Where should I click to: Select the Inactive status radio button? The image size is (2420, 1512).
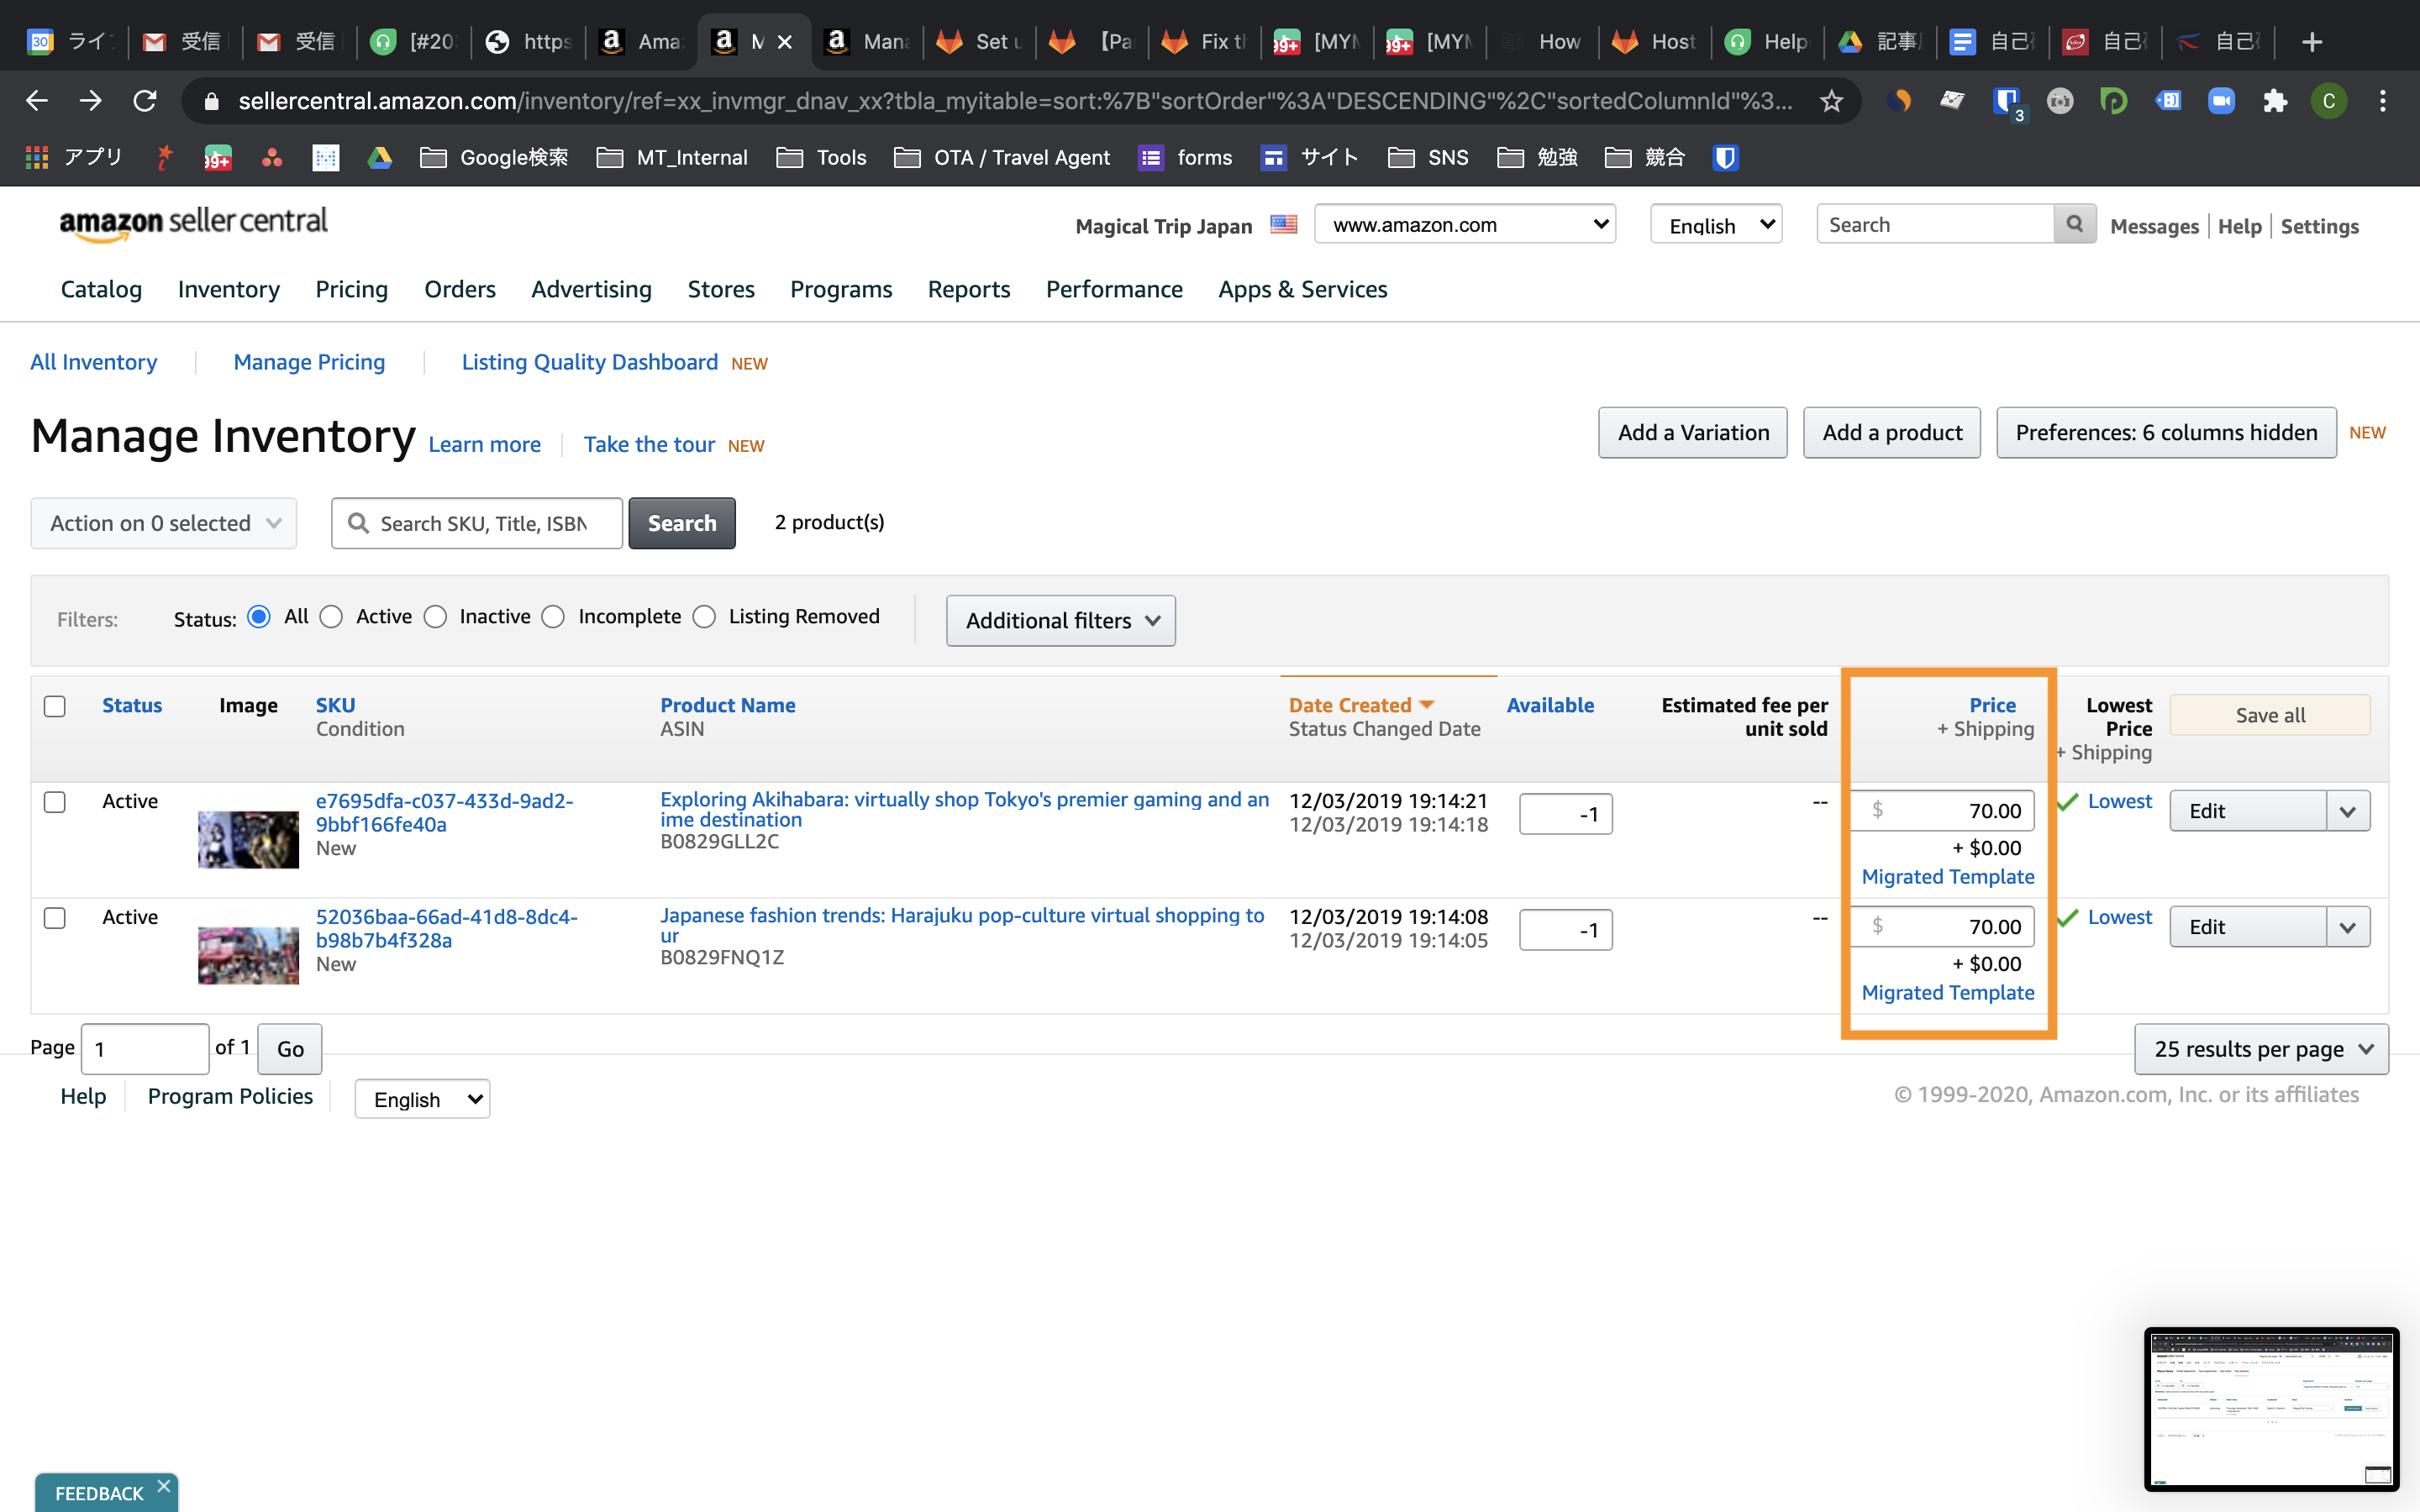click(435, 617)
